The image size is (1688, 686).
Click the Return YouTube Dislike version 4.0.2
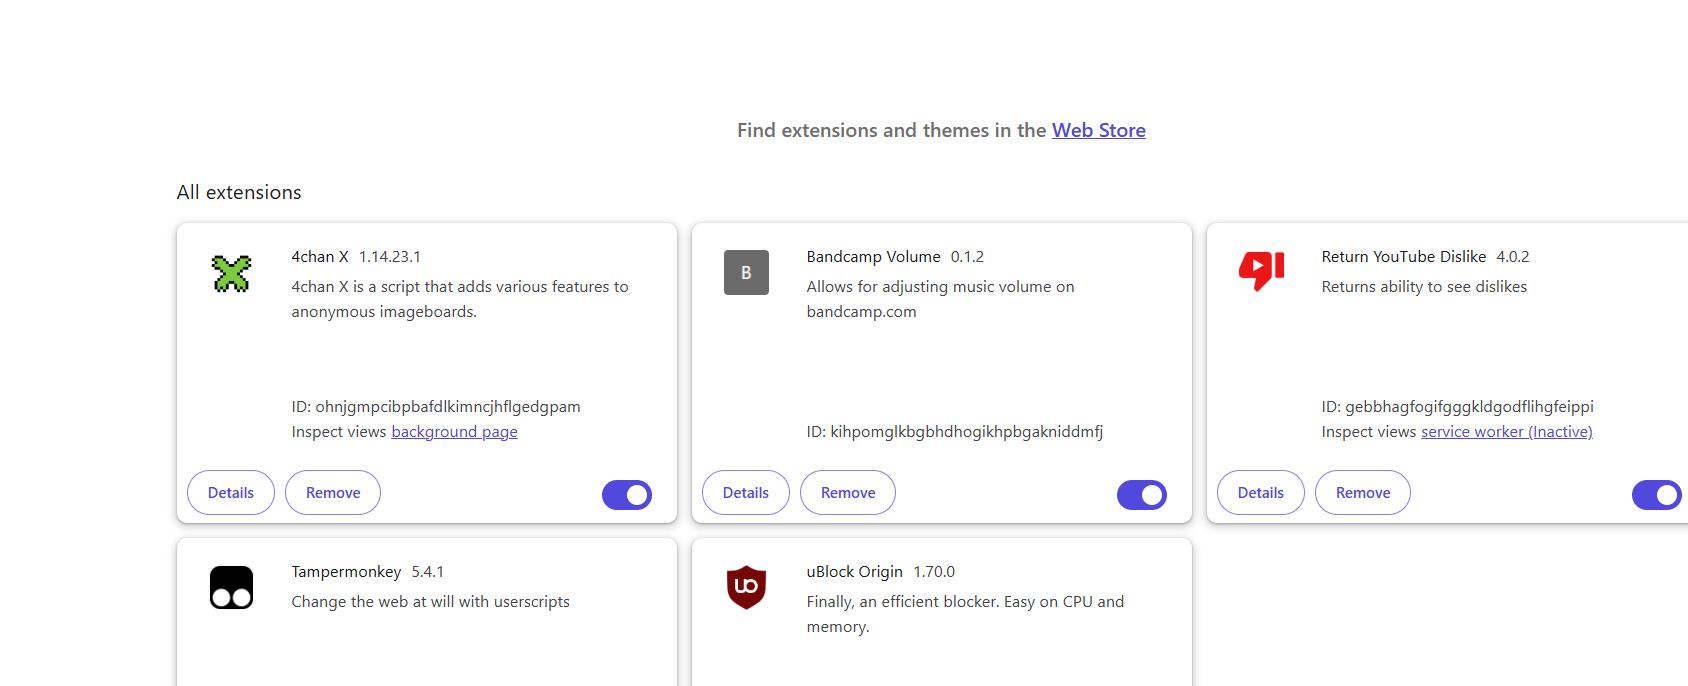click(x=1513, y=257)
